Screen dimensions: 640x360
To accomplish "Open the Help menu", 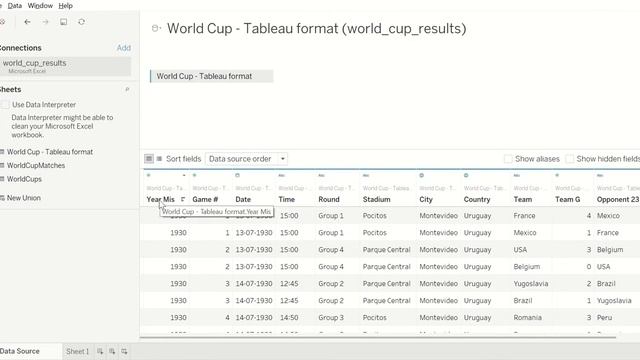I will (x=65, y=6).
